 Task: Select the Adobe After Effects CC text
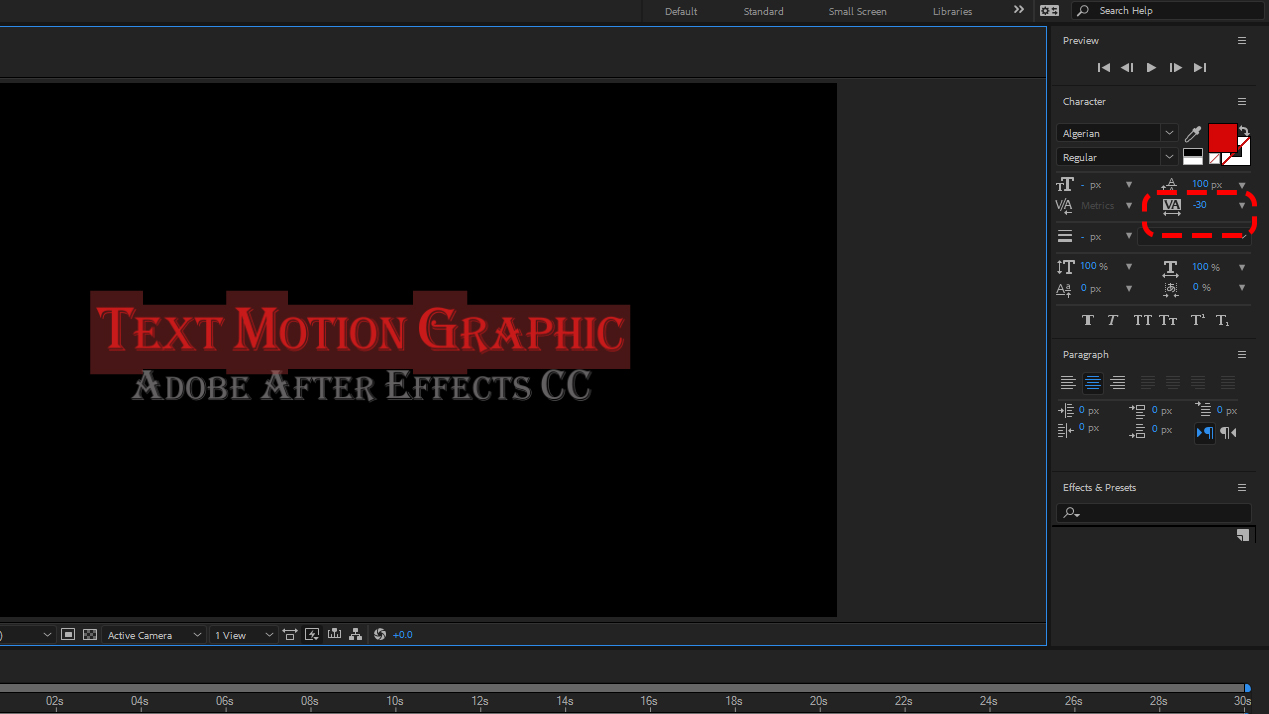[362, 385]
